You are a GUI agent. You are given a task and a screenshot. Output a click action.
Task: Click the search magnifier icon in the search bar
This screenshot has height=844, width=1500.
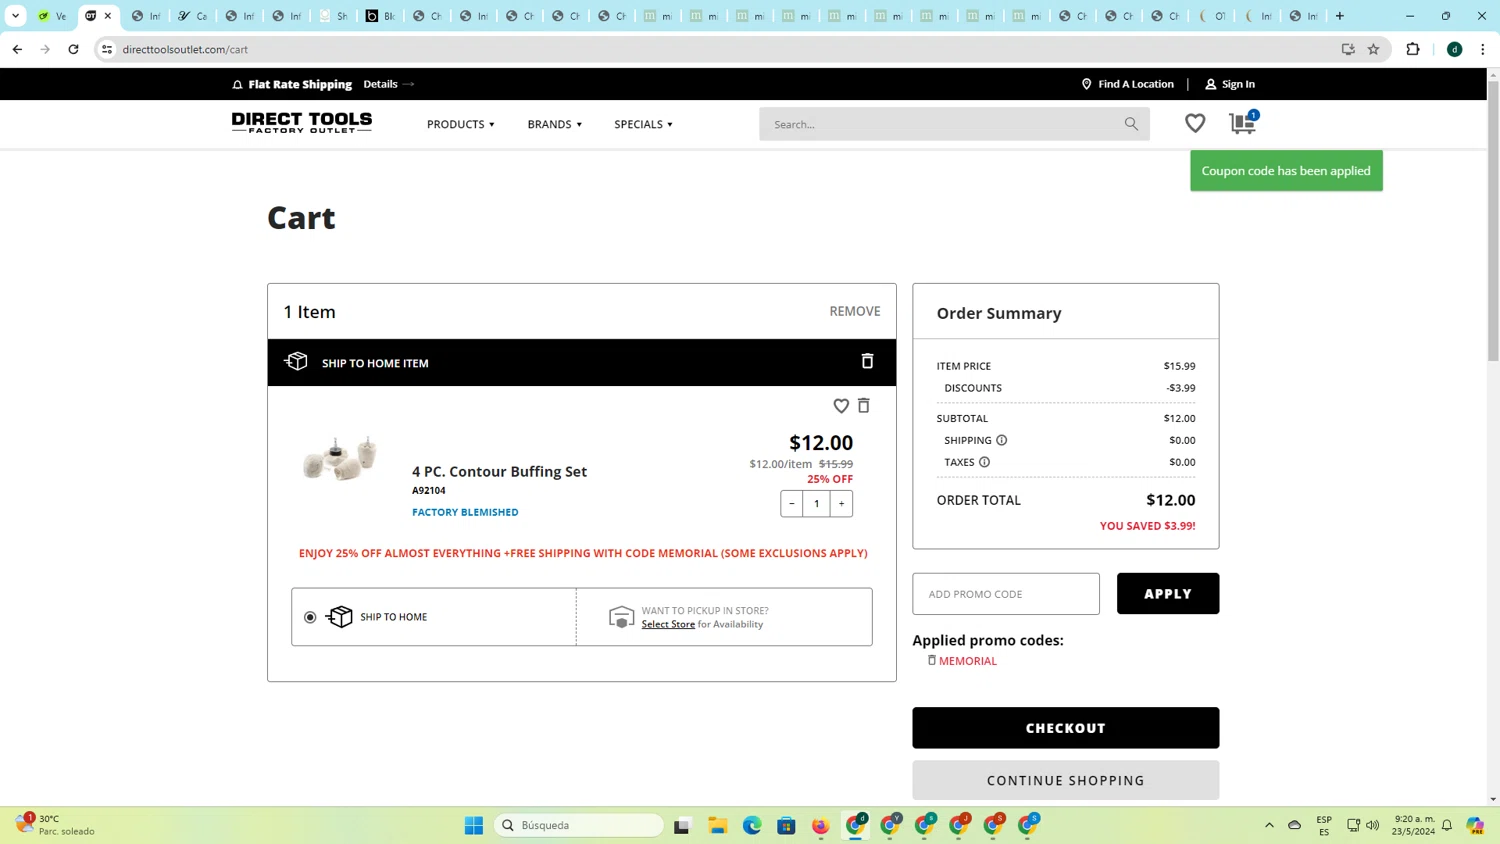pyautogui.click(x=1131, y=124)
